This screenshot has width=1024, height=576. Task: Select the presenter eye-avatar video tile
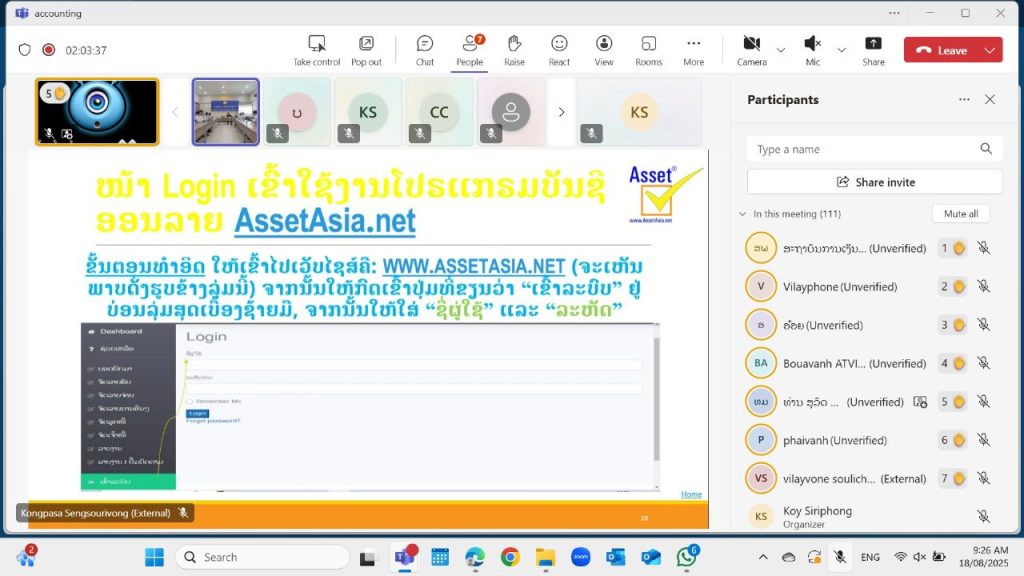coord(97,112)
